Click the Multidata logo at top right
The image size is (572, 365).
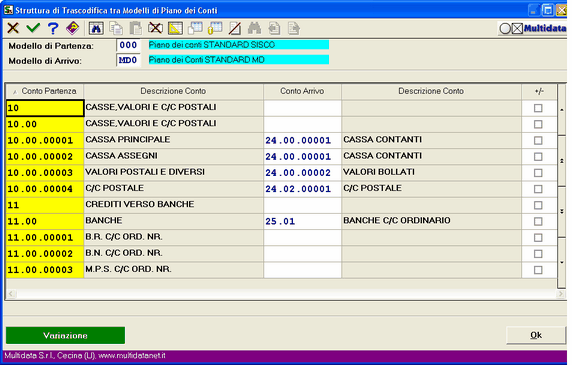pos(533,28)
